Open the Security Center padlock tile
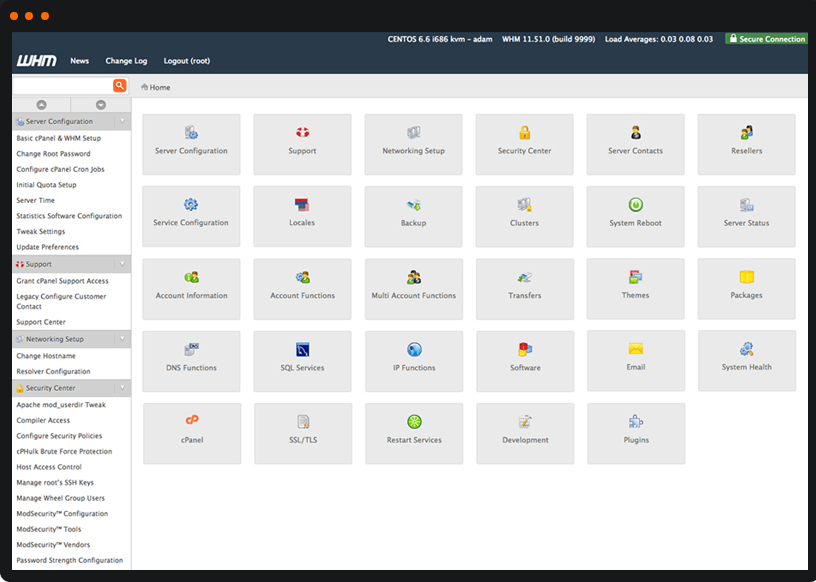The image size is (816, 582). point(525,144)
